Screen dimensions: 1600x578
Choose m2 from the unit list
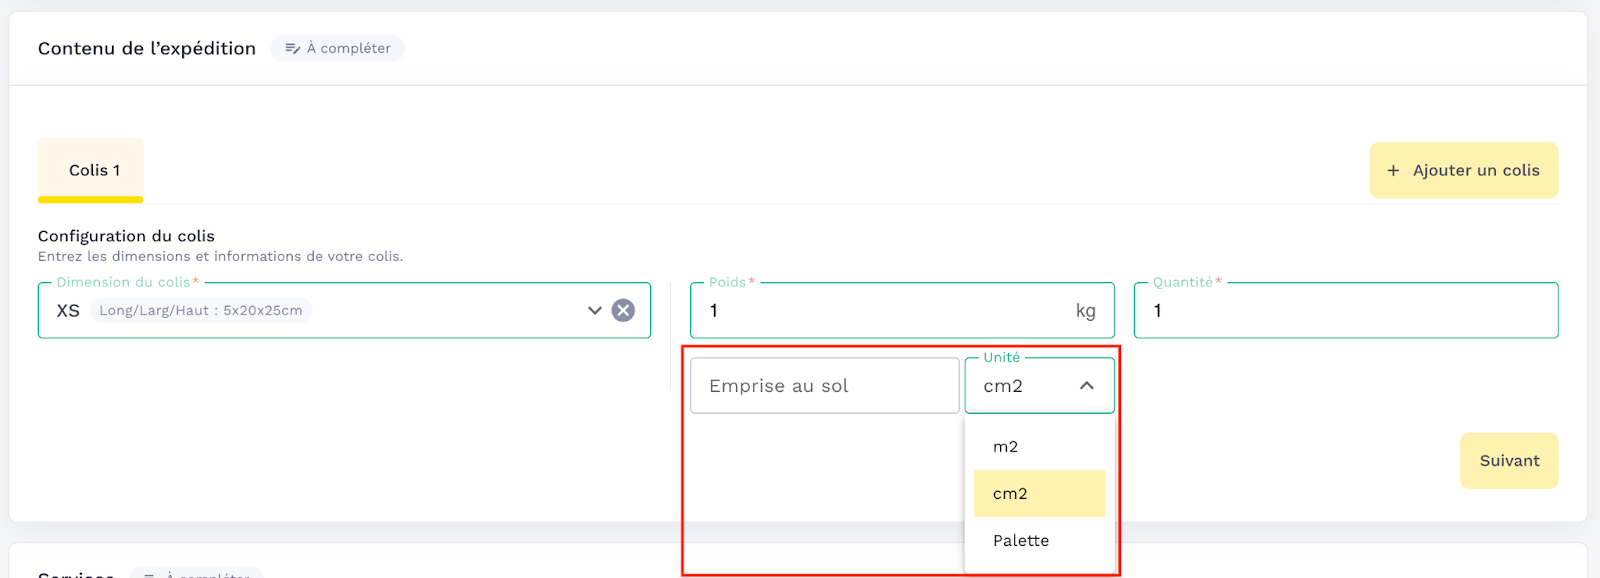(x=1005, y=447)
